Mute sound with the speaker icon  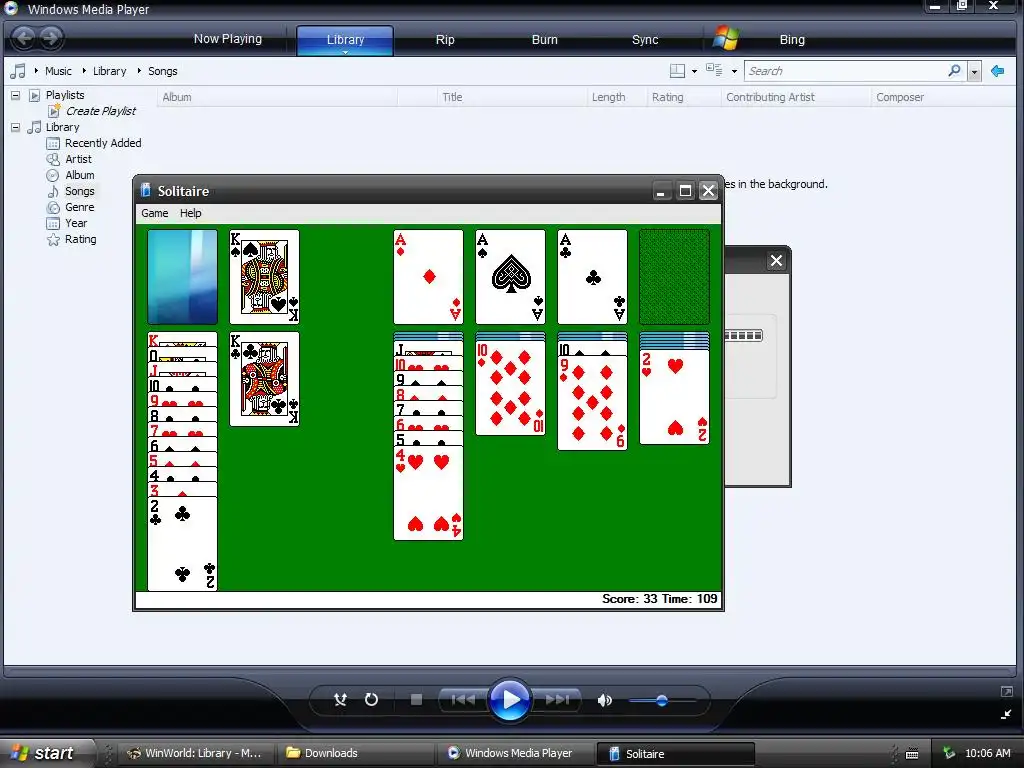click(605, 700)
